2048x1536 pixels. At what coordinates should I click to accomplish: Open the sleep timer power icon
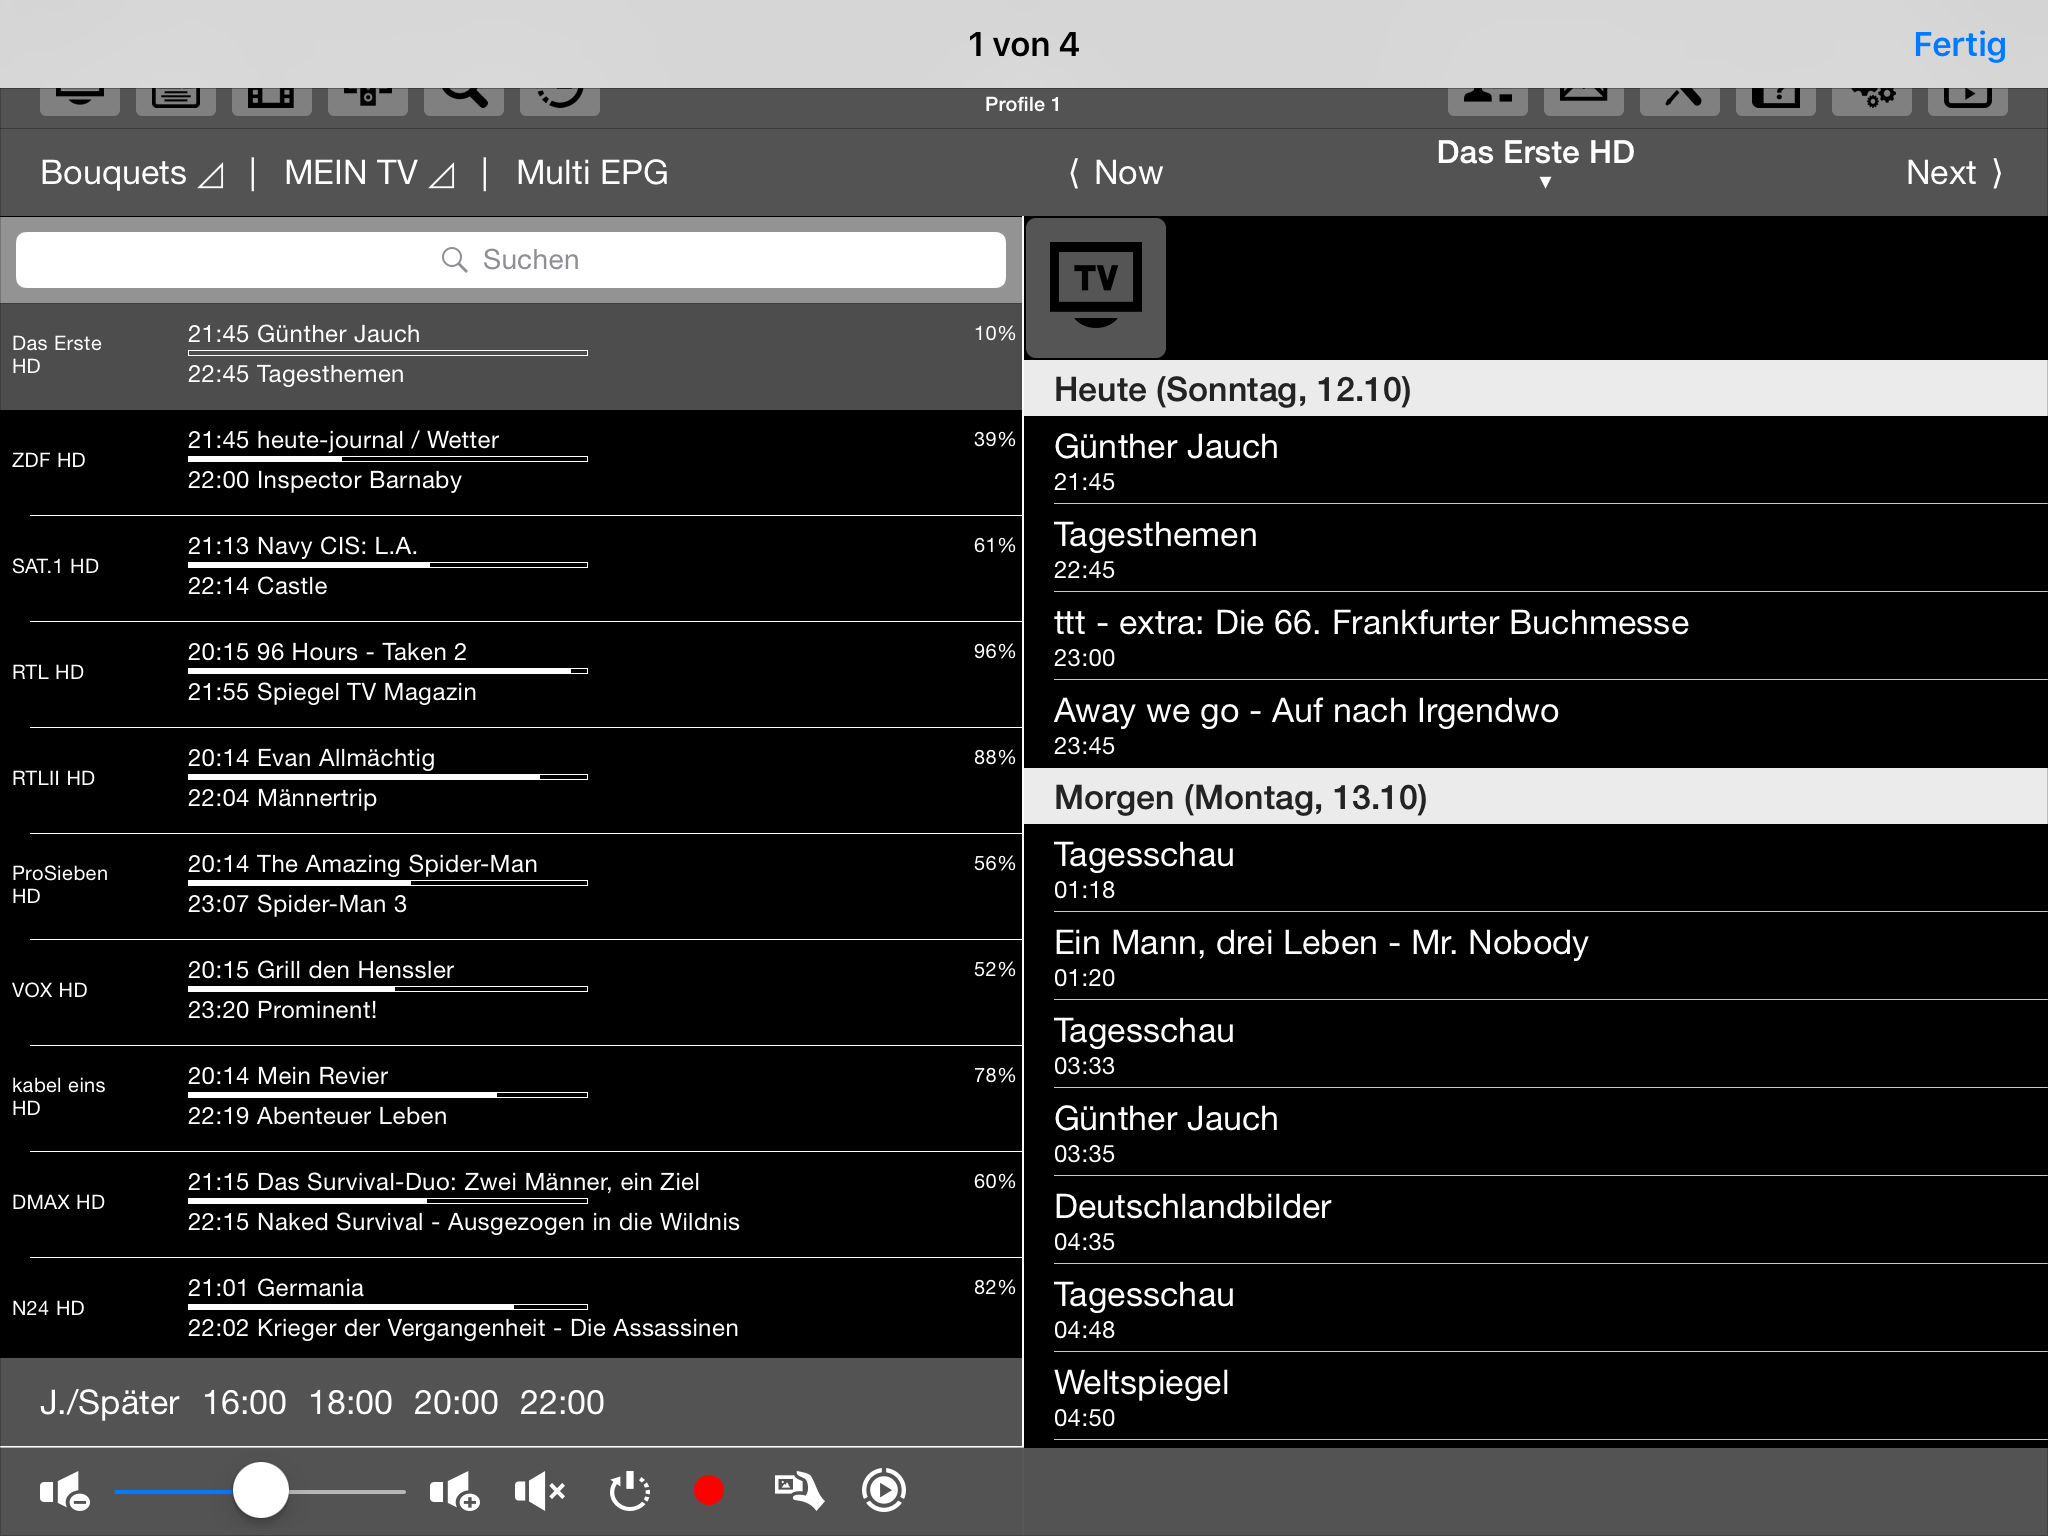(x=629, y=1491)
